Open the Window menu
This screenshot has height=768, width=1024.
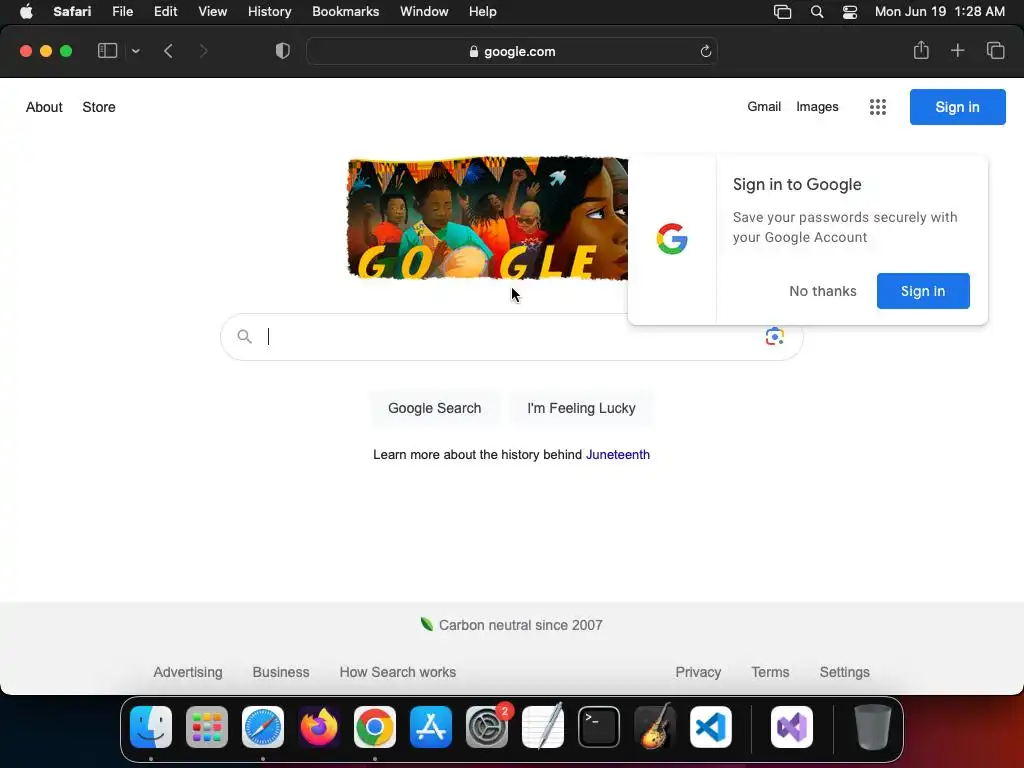424,12
